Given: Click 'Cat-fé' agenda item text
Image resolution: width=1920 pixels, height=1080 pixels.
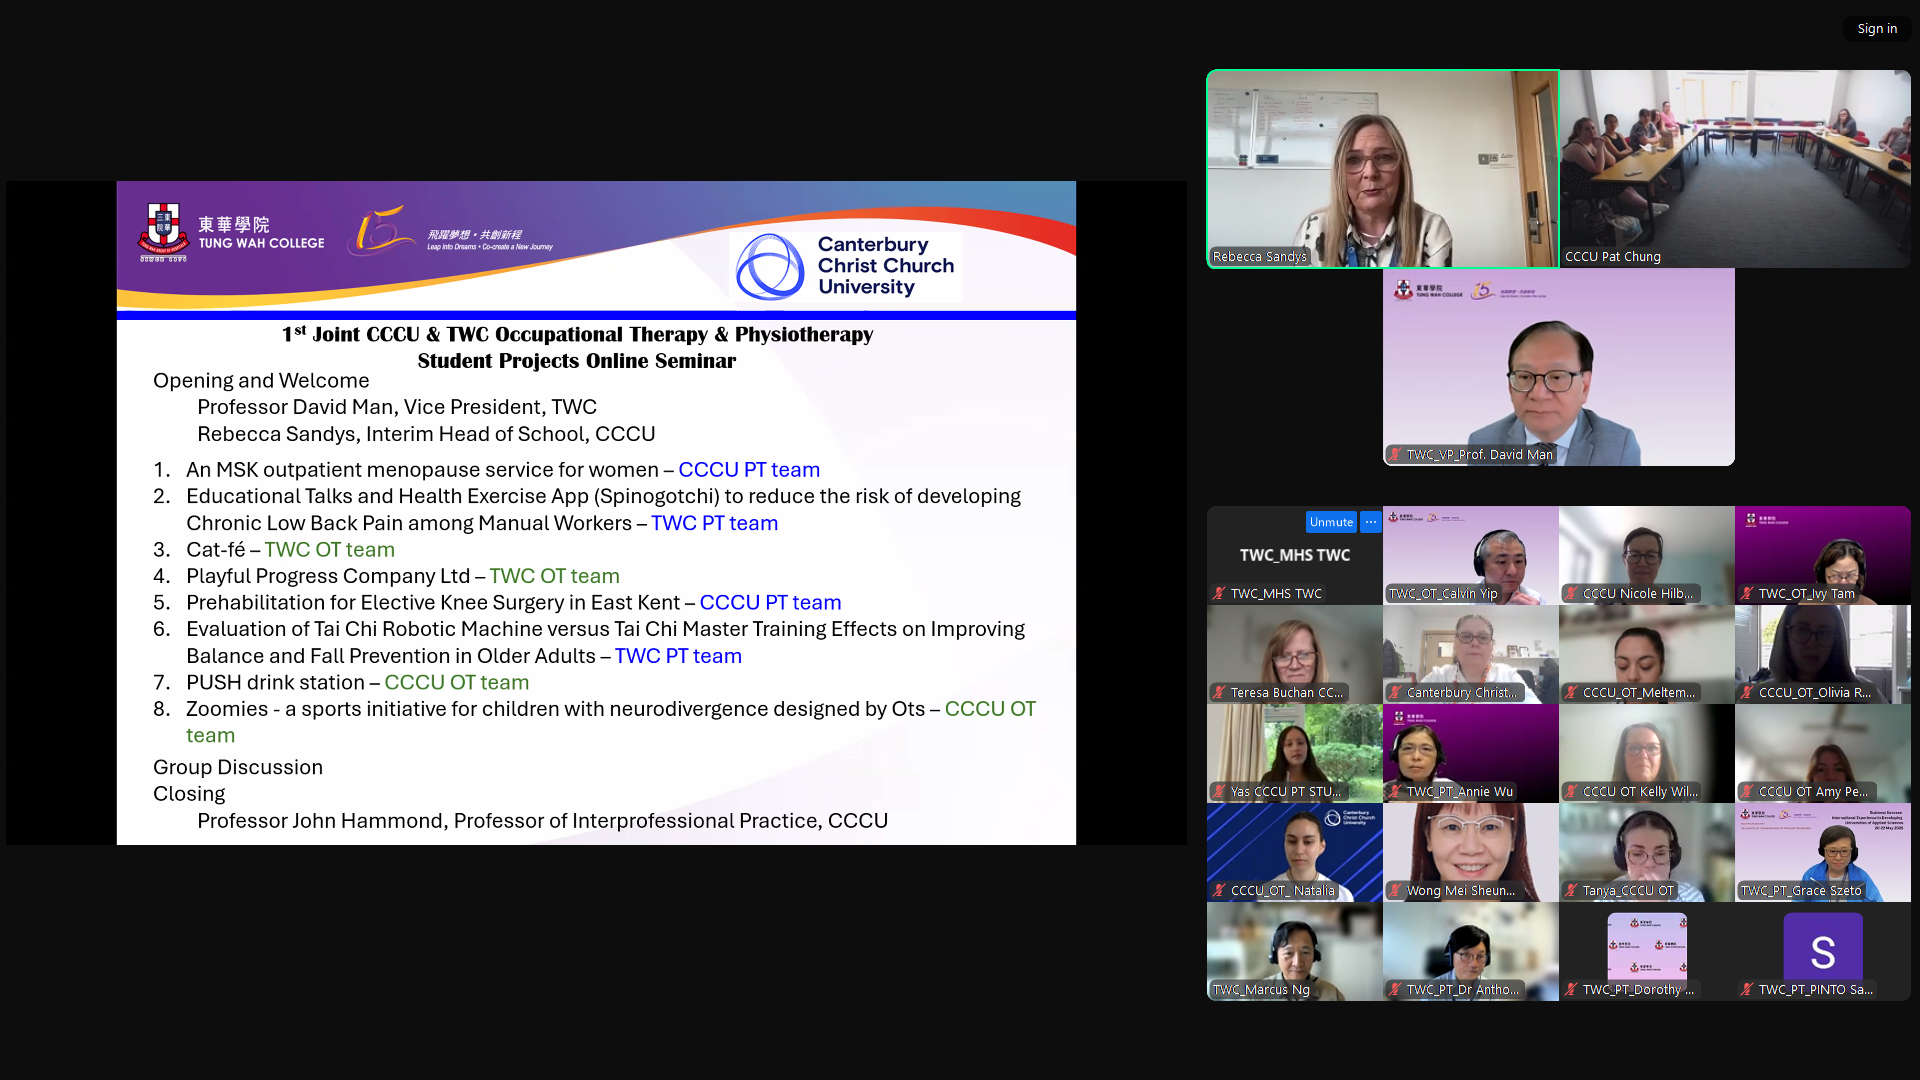Looking at the screenshot, I should 215,550.
